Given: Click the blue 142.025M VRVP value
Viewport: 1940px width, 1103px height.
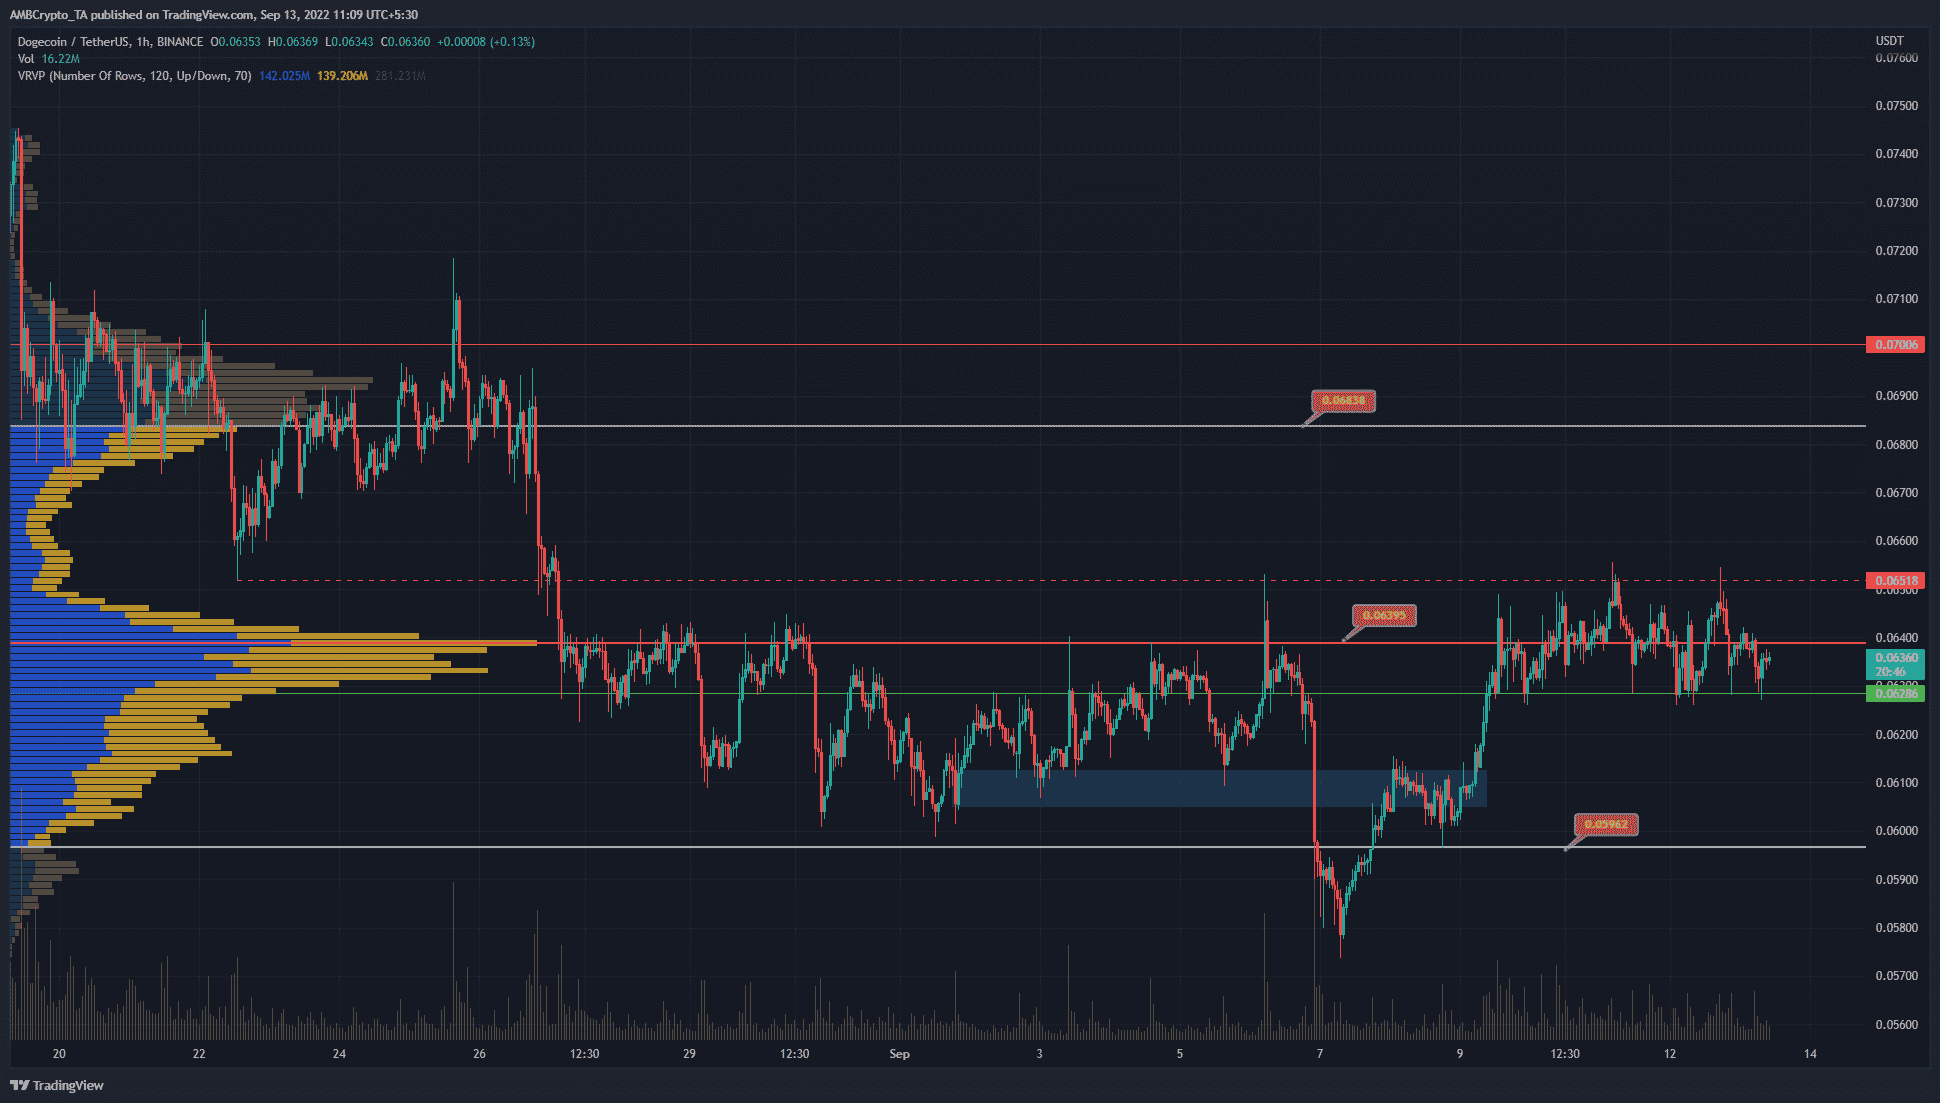Looking at the screenshot, I should click(284, 76).
